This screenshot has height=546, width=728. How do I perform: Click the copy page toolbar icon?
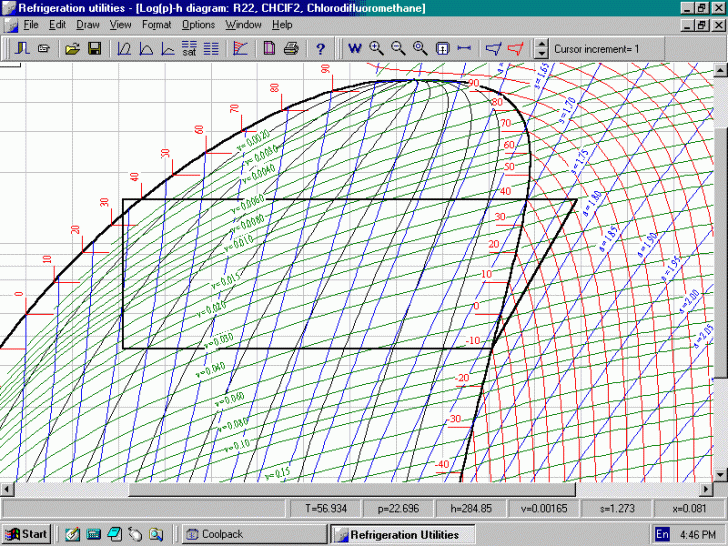coord(269,48)
